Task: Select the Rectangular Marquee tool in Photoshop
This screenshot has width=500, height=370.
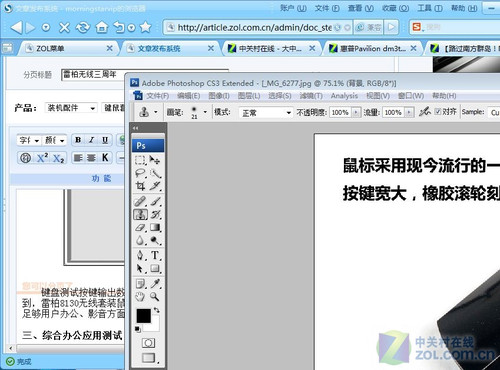Action: click(x=140, y=160)
